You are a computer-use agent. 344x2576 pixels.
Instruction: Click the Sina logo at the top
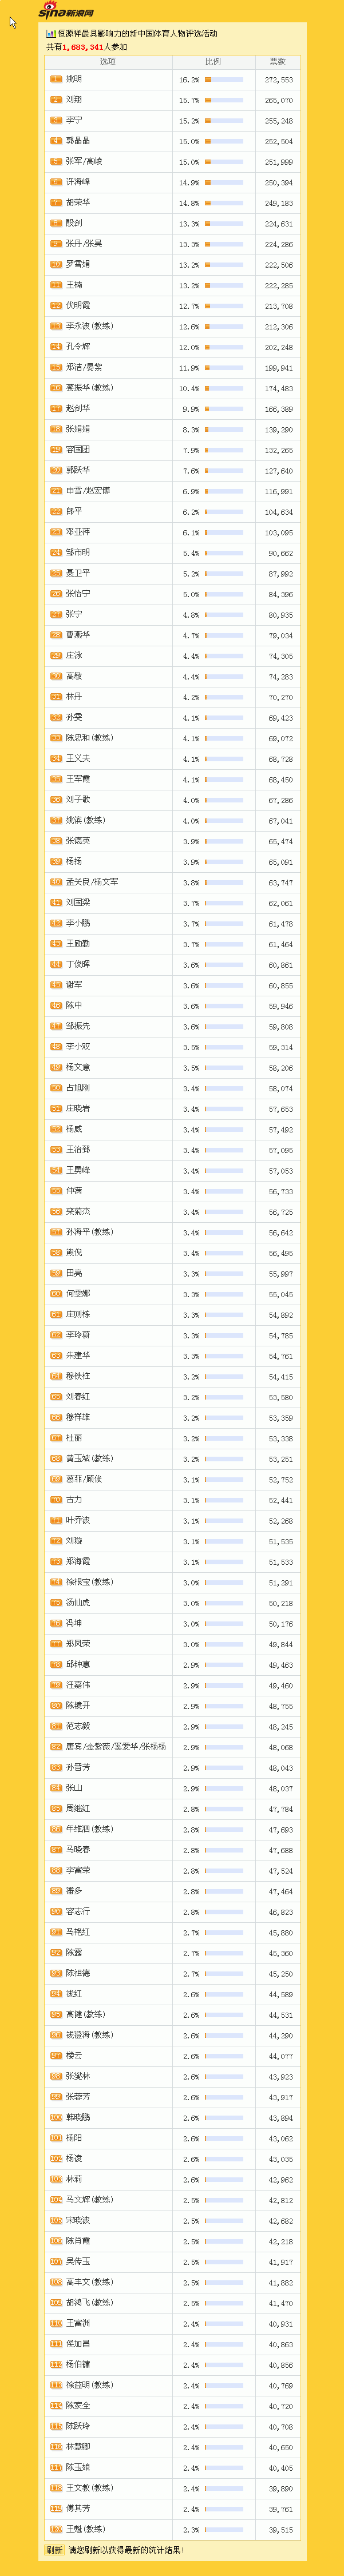(65, 11)
